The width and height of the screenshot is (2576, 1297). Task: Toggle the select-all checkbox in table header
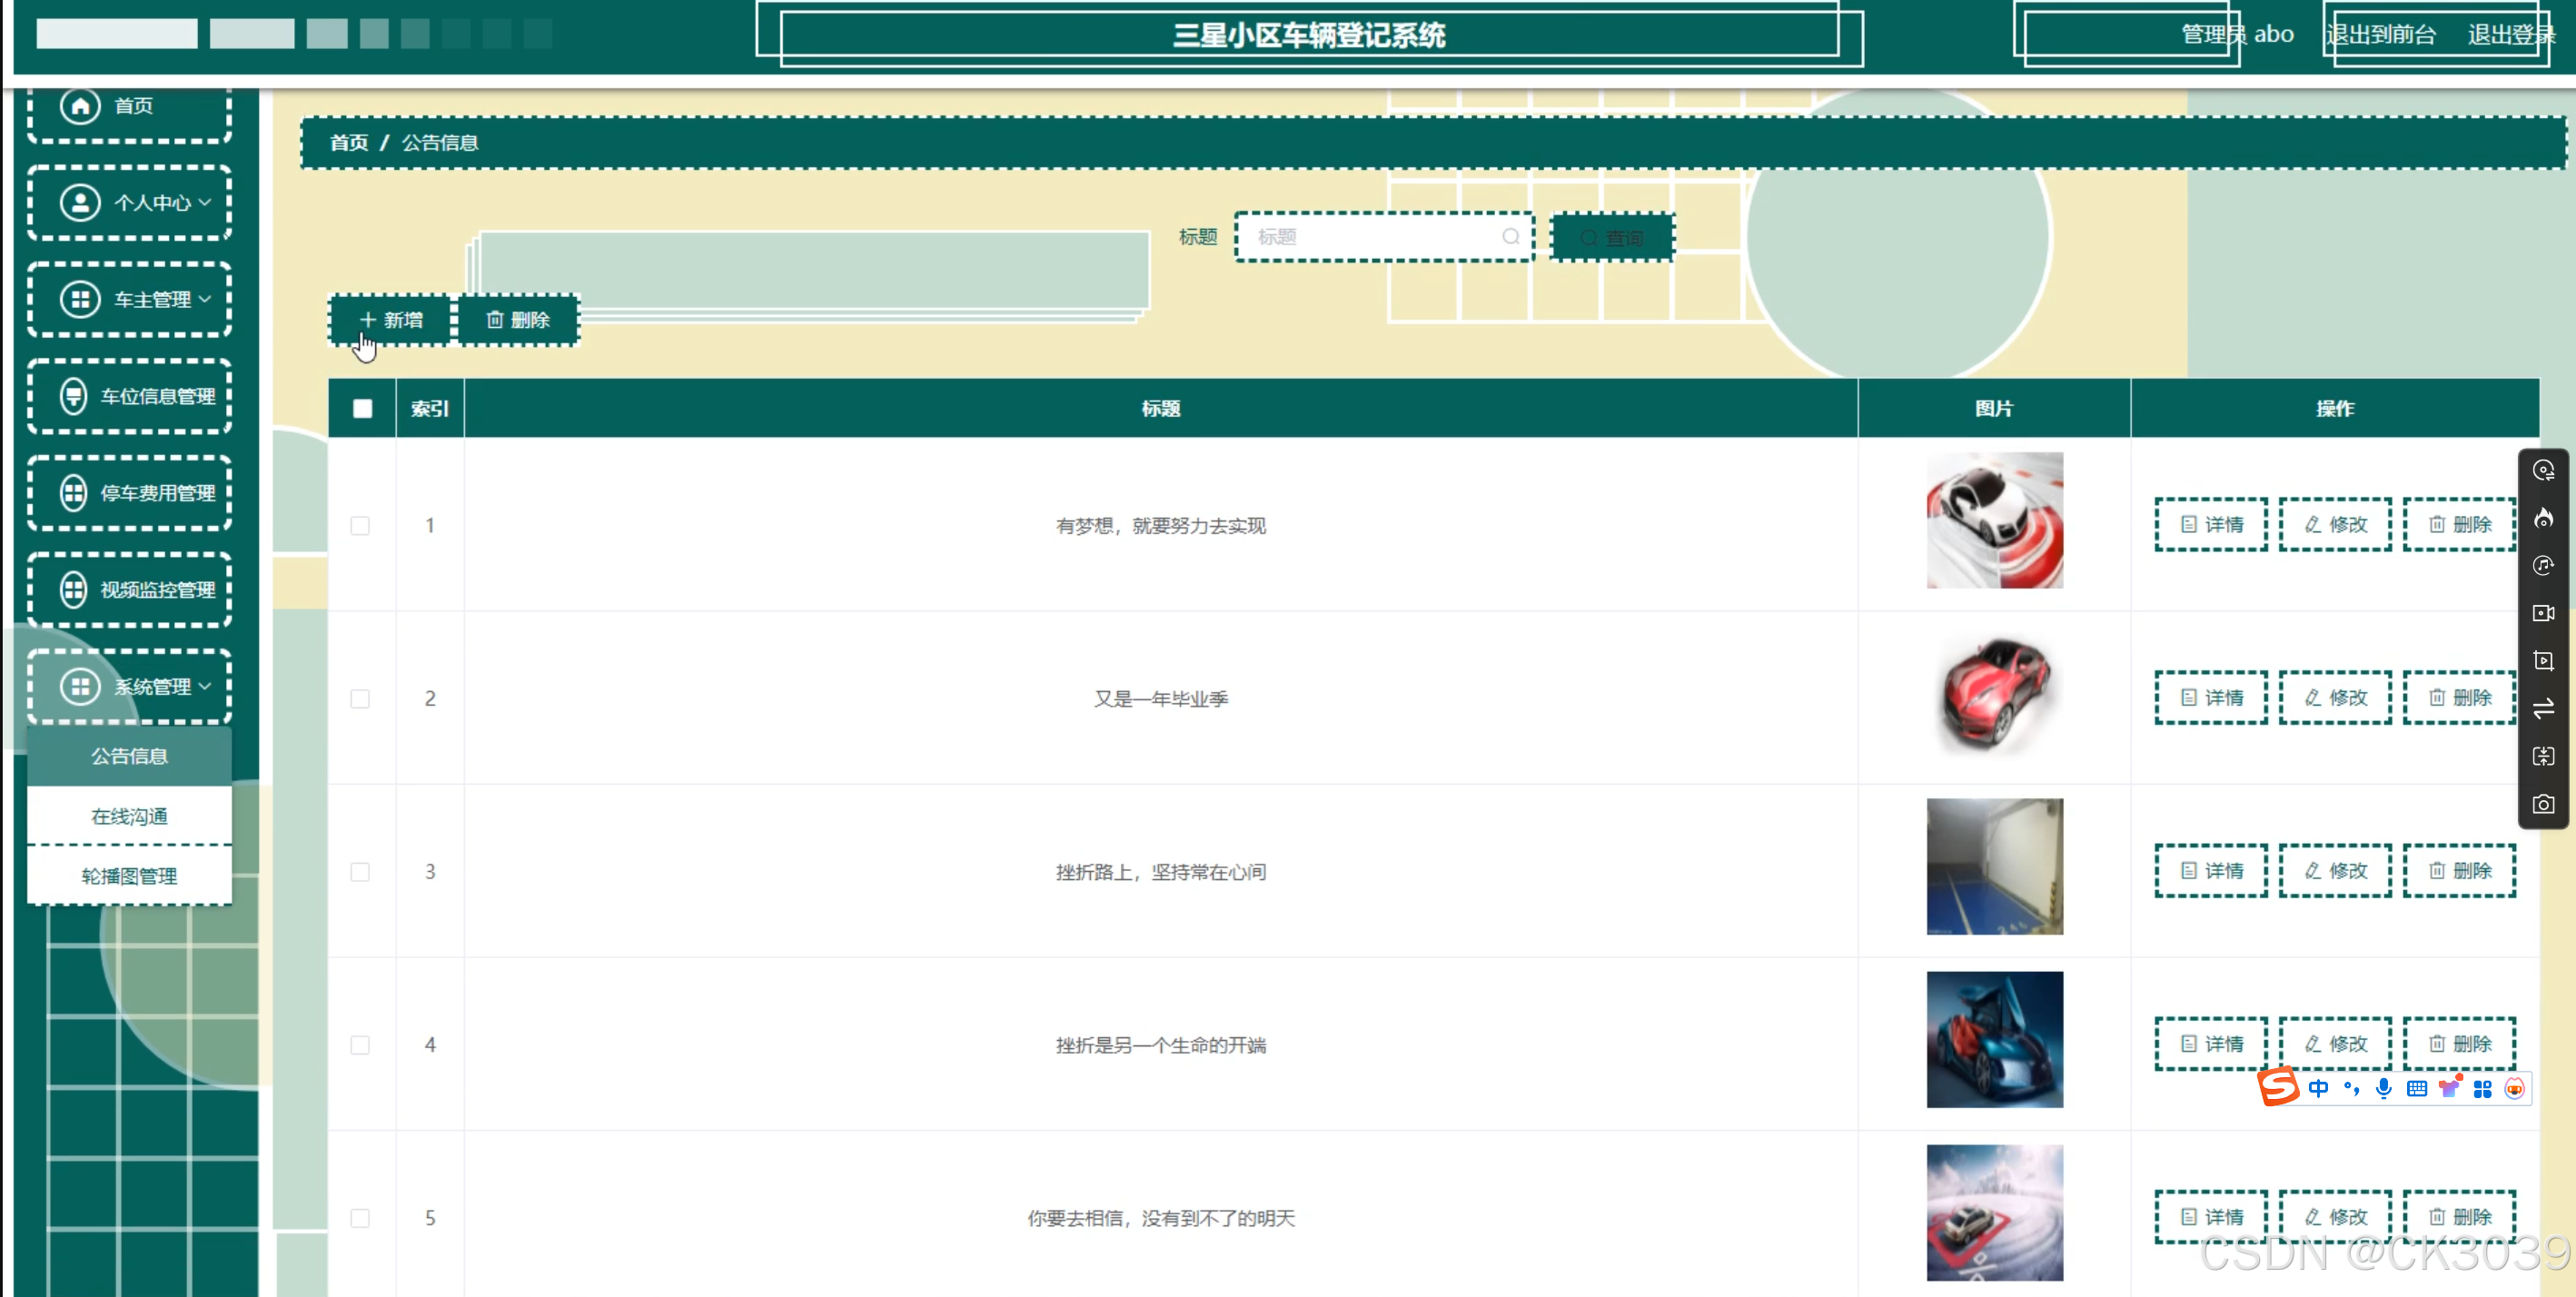click(x=362, y=408)
